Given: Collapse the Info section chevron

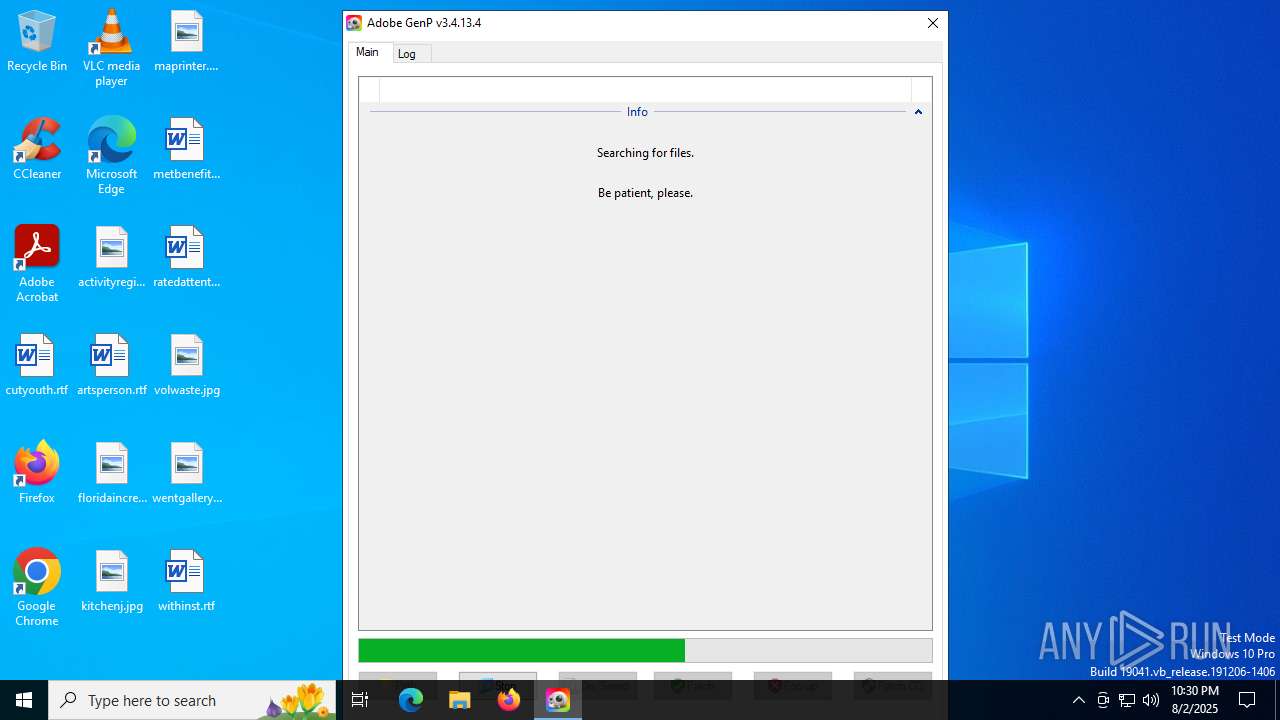Looking at the screenshot, I should (x=918, y=112).
